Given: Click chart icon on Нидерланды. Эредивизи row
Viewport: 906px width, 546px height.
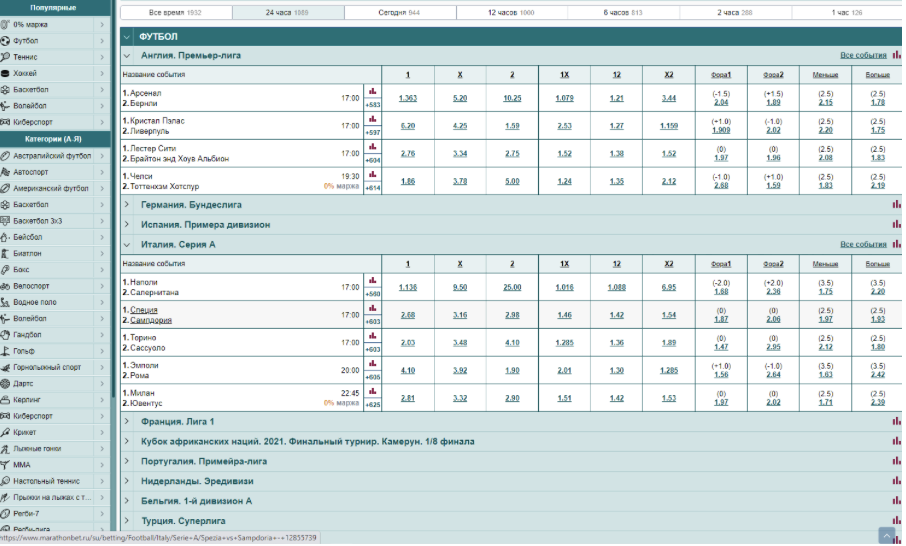Looking at the screenshot, I should pos(896,481).
